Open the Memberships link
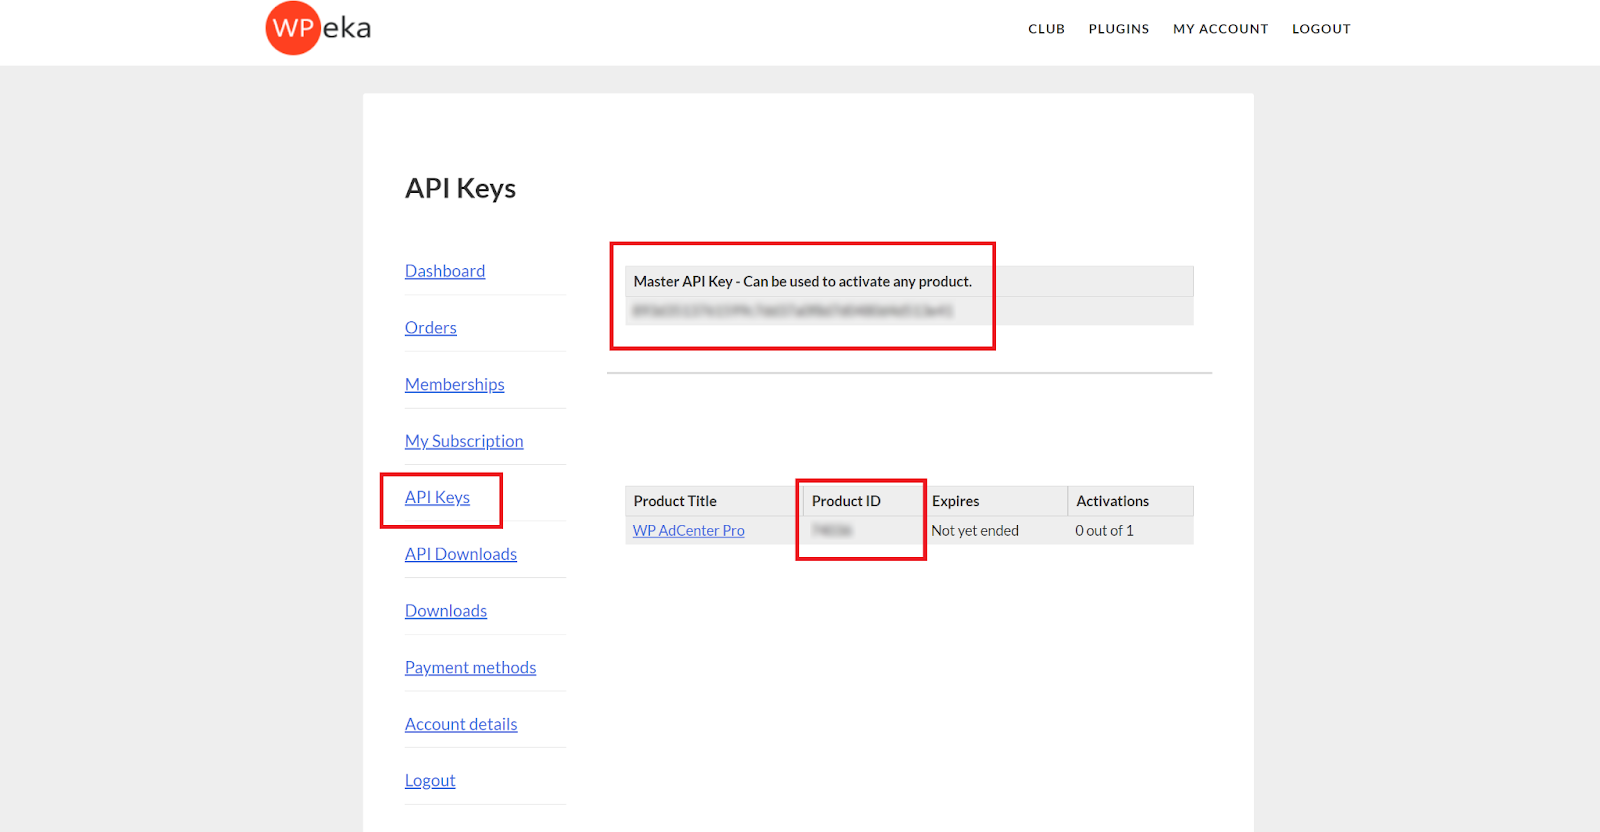The image size is (1600, 832). pyautogui.click(x=454, y=385)
